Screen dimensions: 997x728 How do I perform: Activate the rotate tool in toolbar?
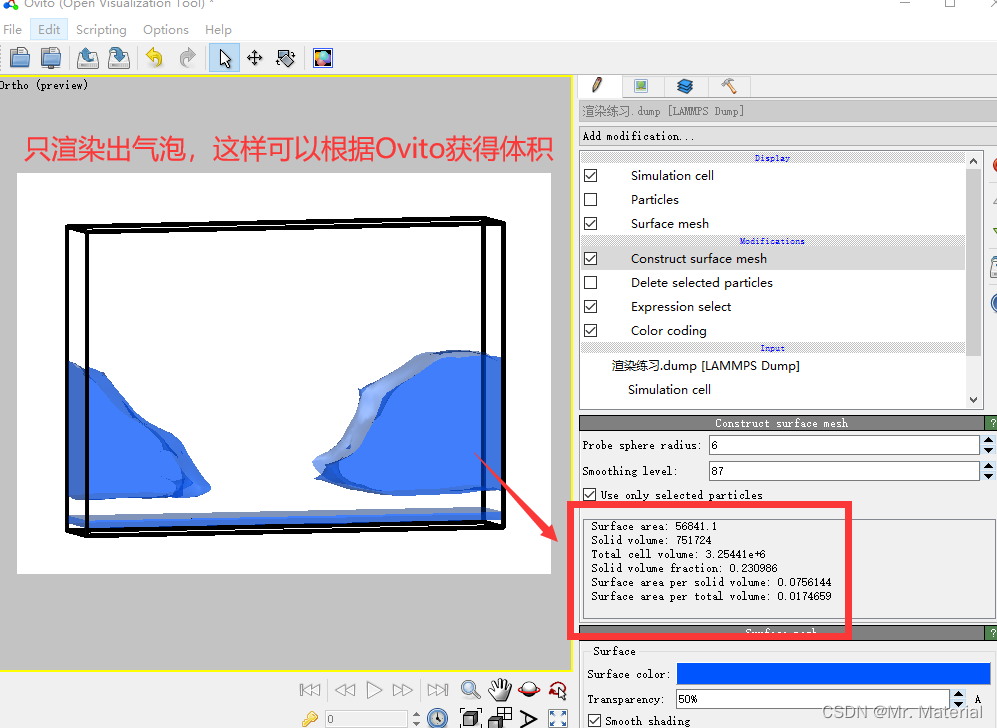click(285, 58)
